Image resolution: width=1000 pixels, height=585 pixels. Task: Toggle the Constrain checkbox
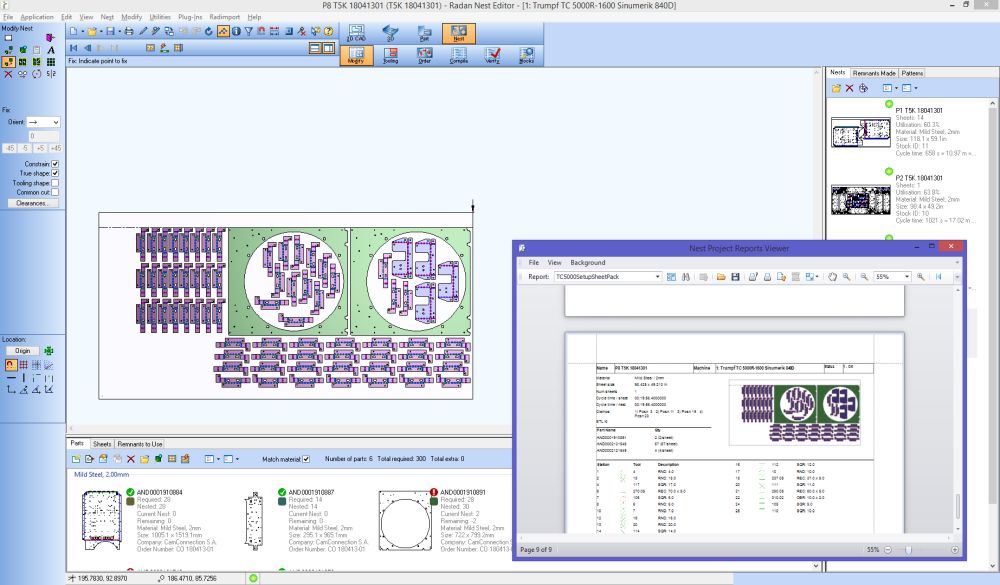54,164
